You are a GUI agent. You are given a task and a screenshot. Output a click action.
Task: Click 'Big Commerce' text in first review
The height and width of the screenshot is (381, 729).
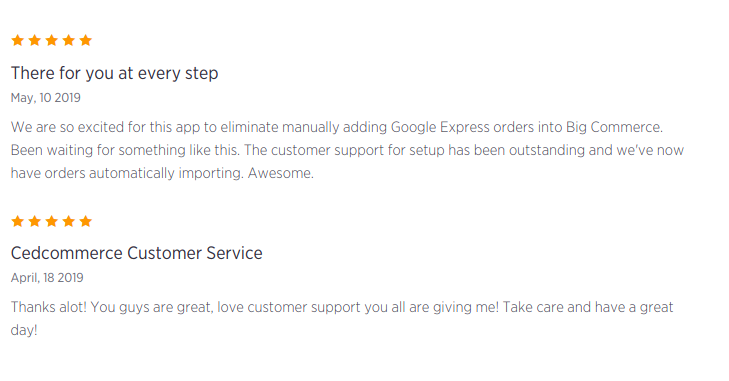[x=614, y=127]
